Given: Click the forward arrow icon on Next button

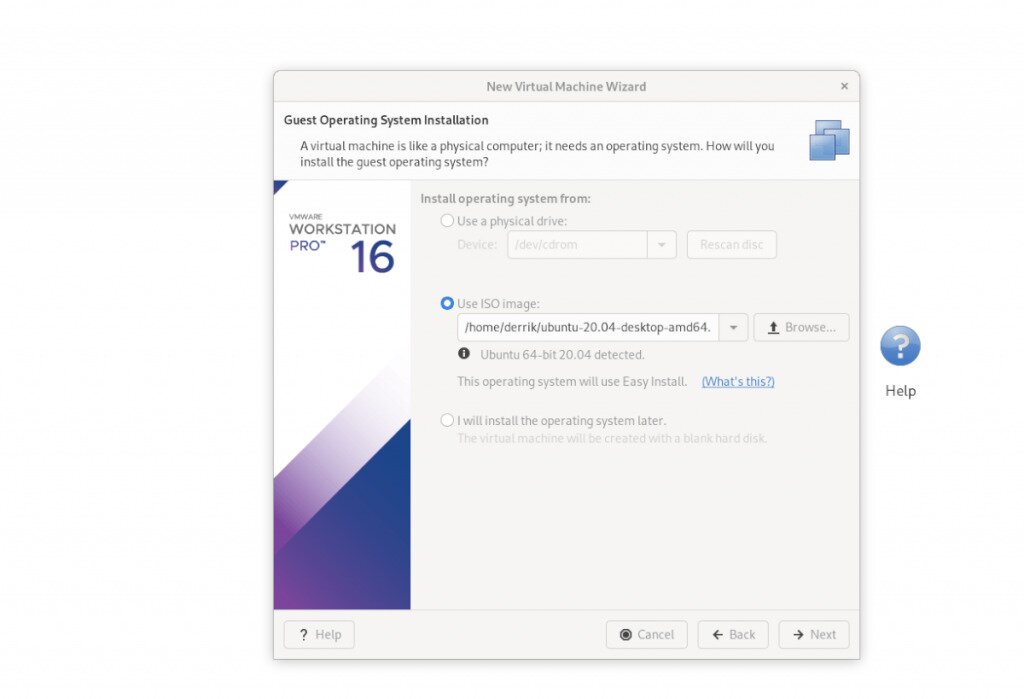Looking at the screenshot, I should point(797,634).
